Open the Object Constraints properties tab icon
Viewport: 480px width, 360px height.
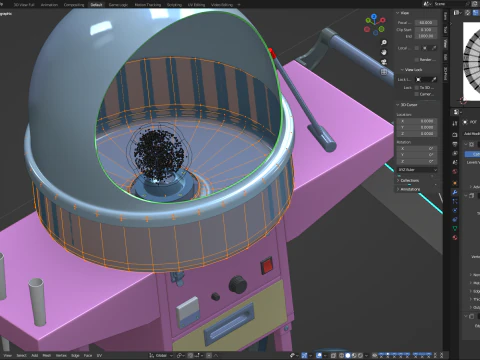(455, 219)
